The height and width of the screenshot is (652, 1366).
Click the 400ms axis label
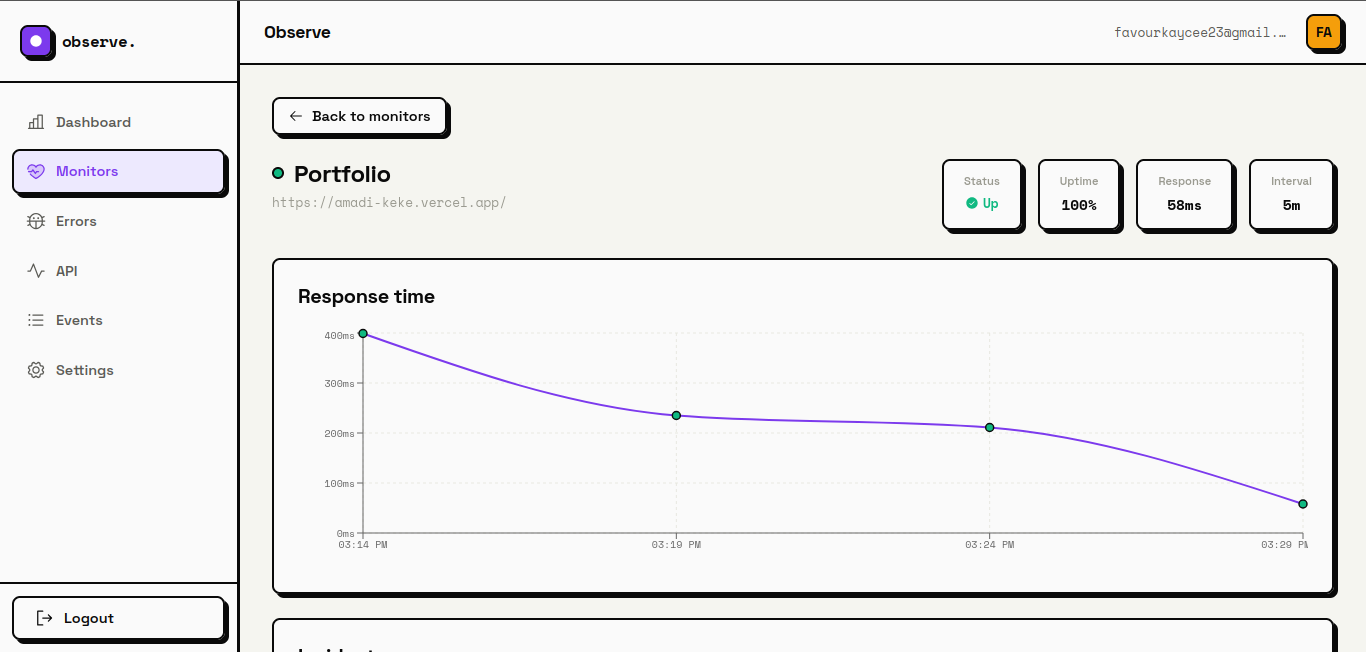tap(339, 335)
